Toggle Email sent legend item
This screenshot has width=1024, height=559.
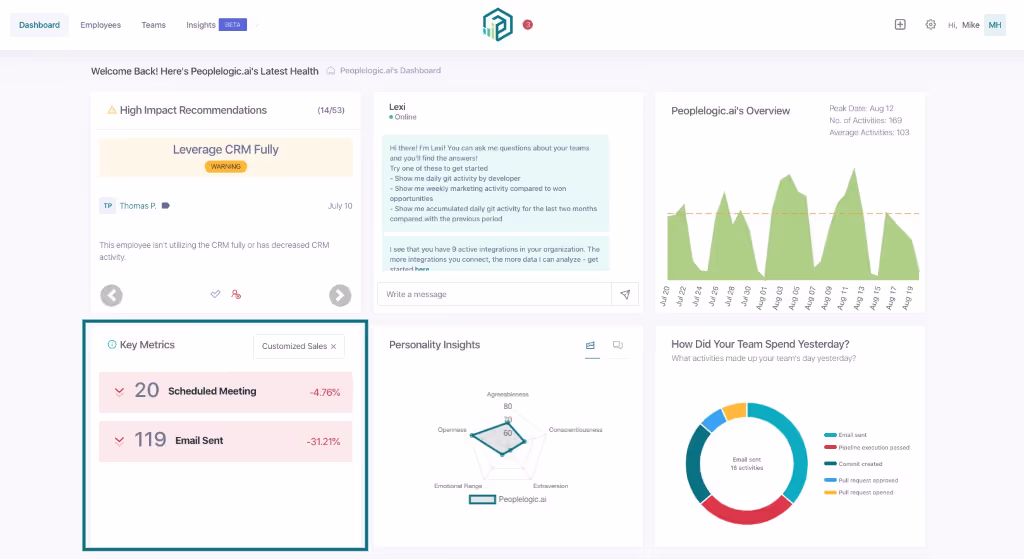(846, 435)
